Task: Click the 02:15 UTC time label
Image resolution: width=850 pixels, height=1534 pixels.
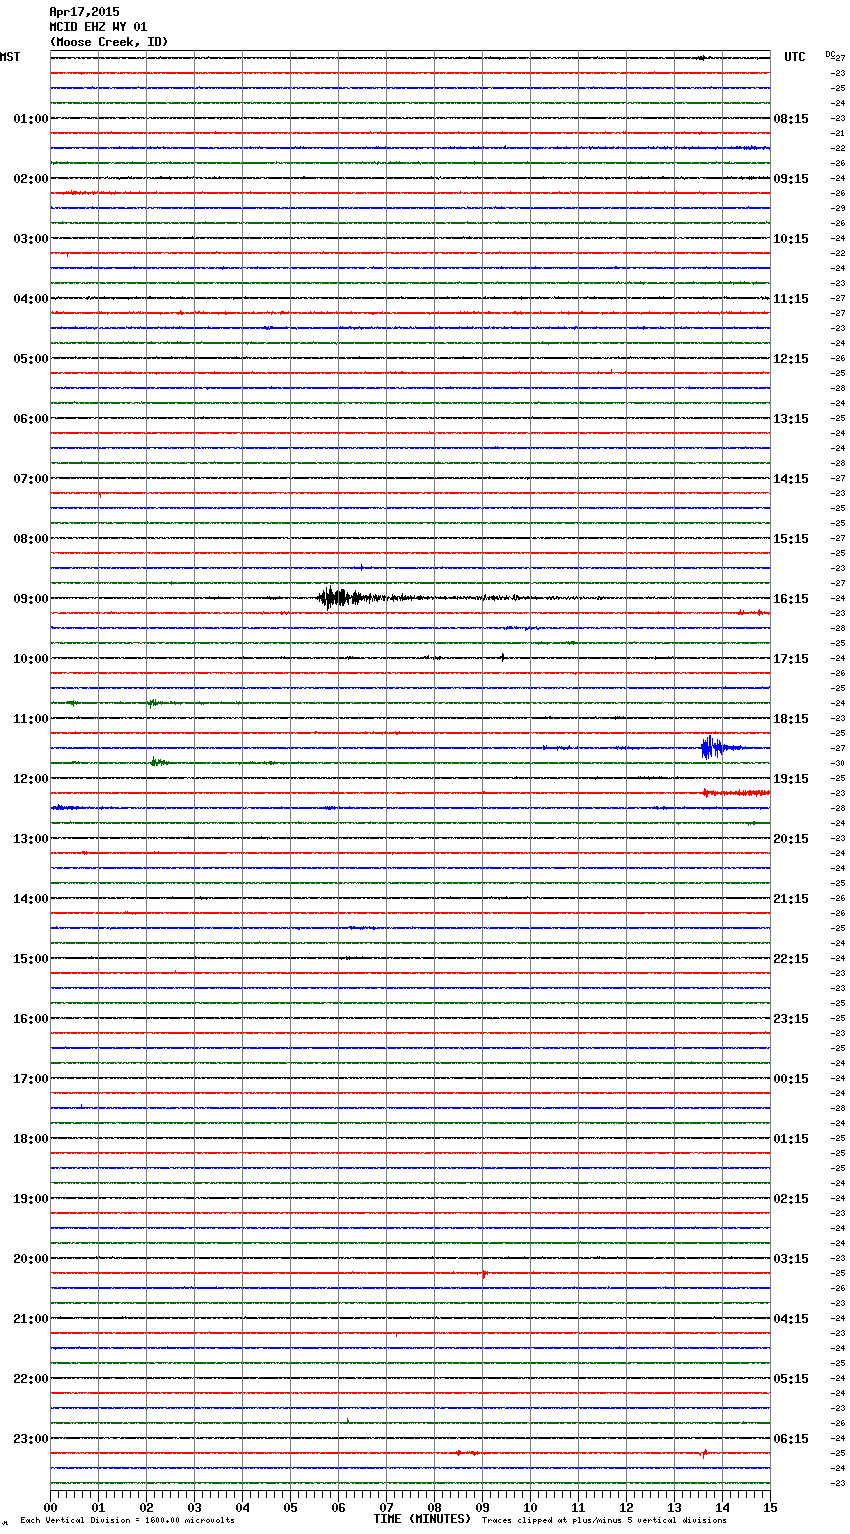Action: click(791, 1199)
